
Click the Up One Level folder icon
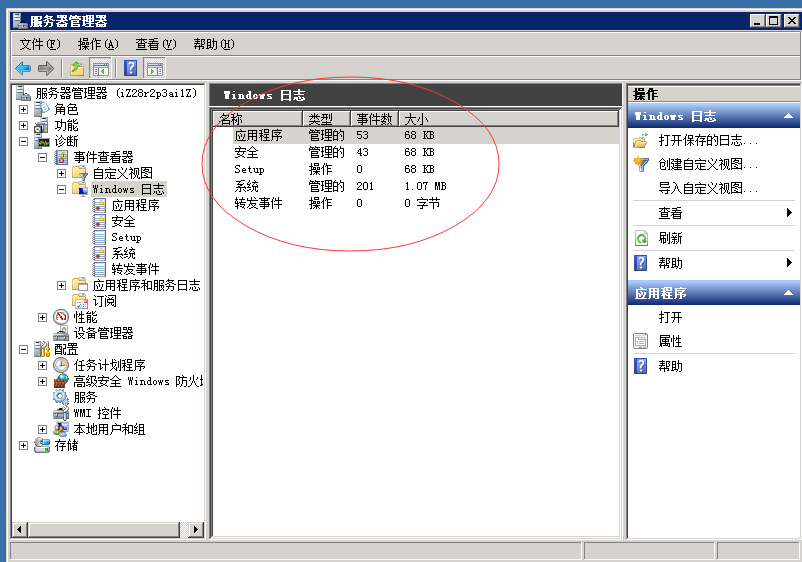coord(76,68)
